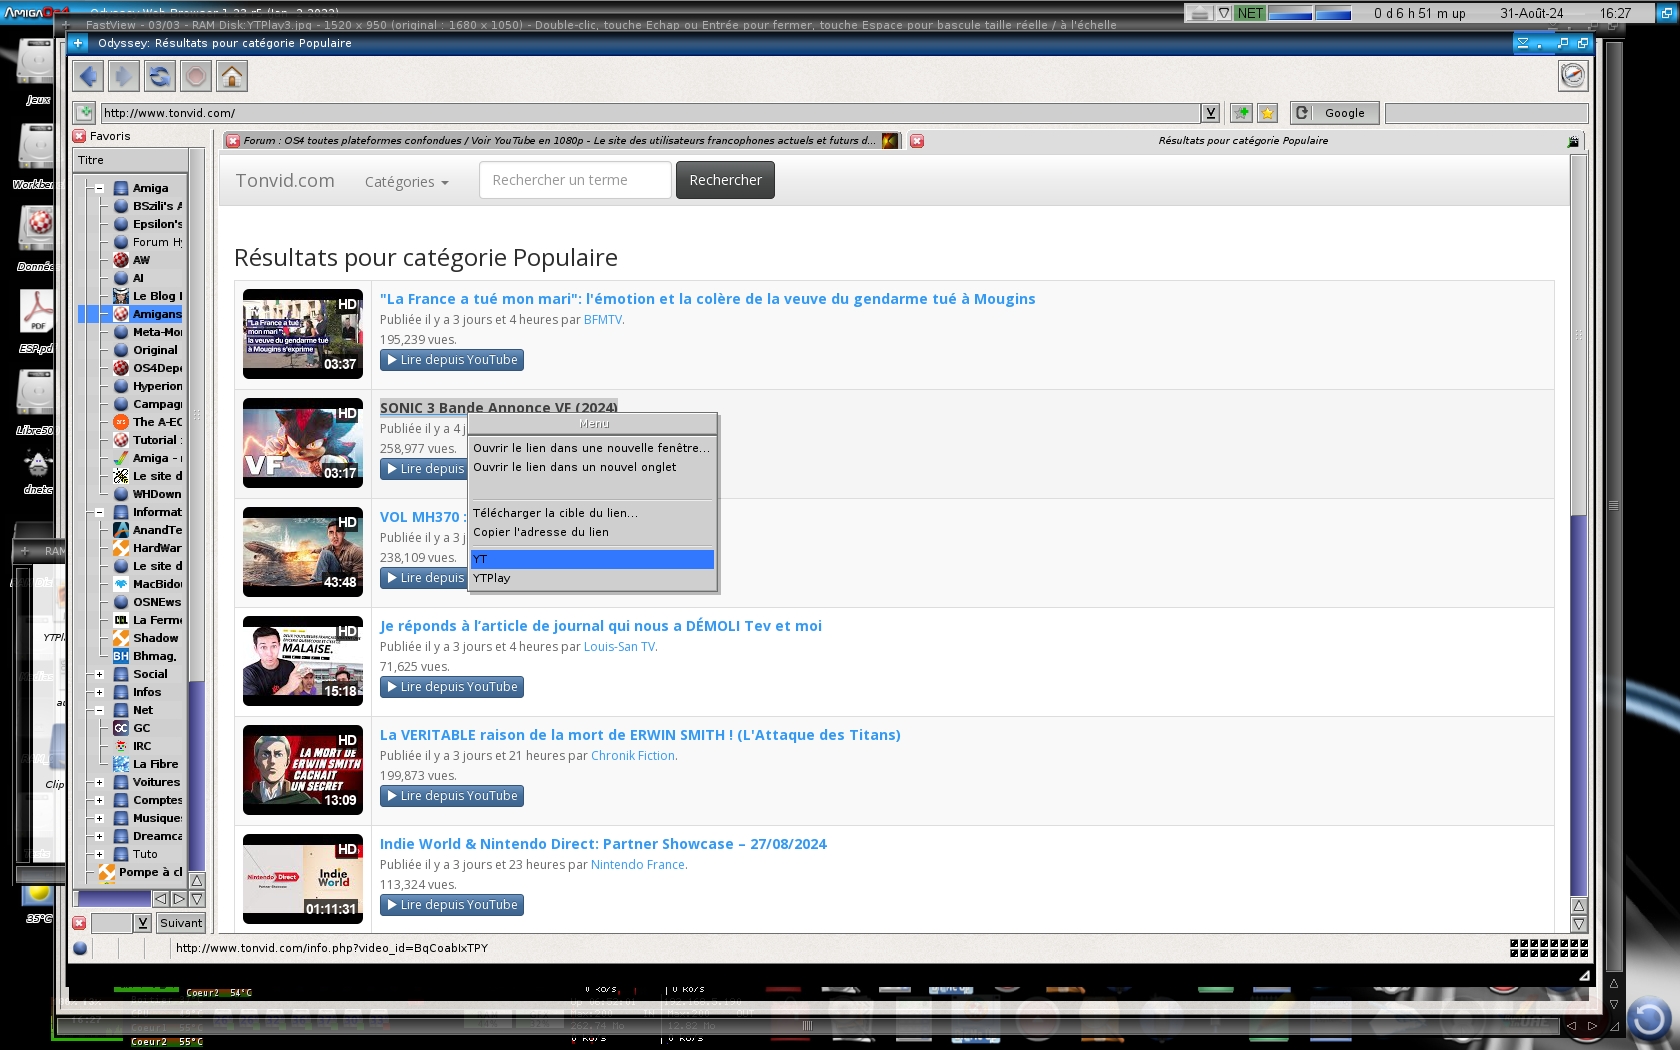Click the NET indicator in top screen bar

(x=1250, y=13)
